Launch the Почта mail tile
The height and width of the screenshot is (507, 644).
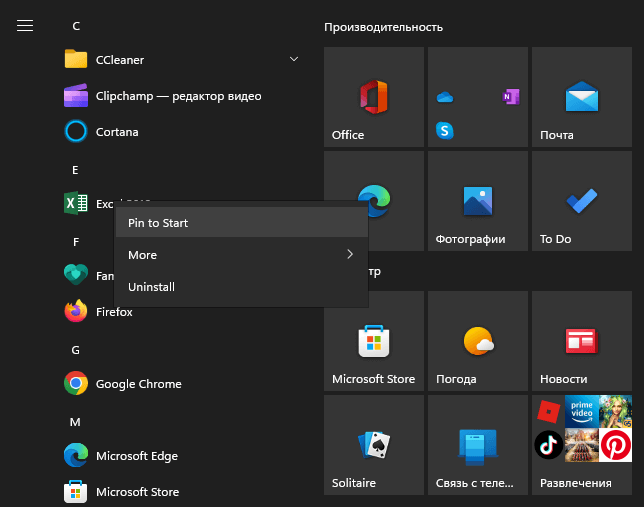[582, 97]
